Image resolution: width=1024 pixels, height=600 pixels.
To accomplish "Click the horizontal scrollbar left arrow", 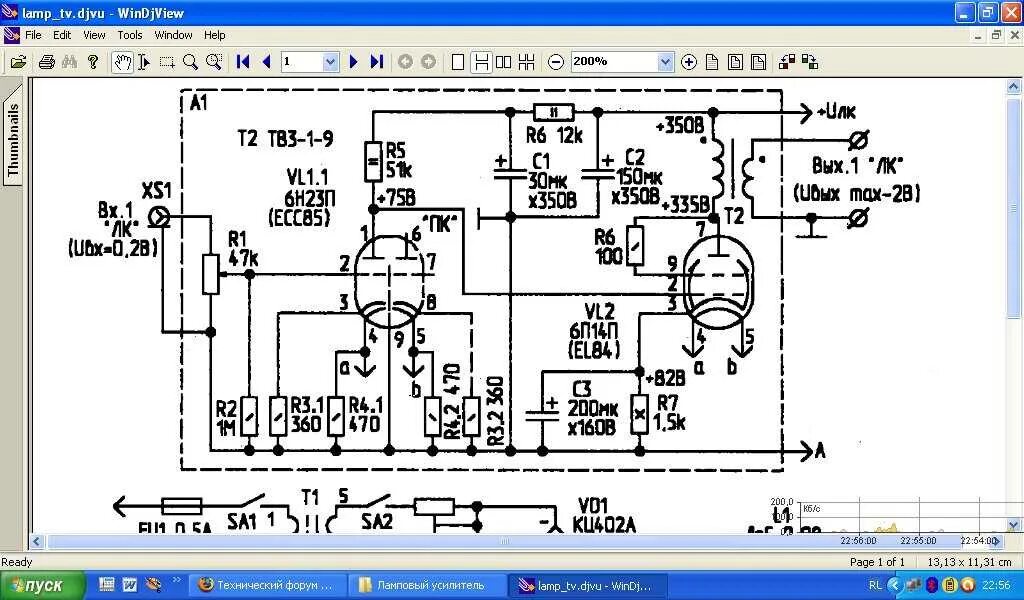I will pos(37,541).
